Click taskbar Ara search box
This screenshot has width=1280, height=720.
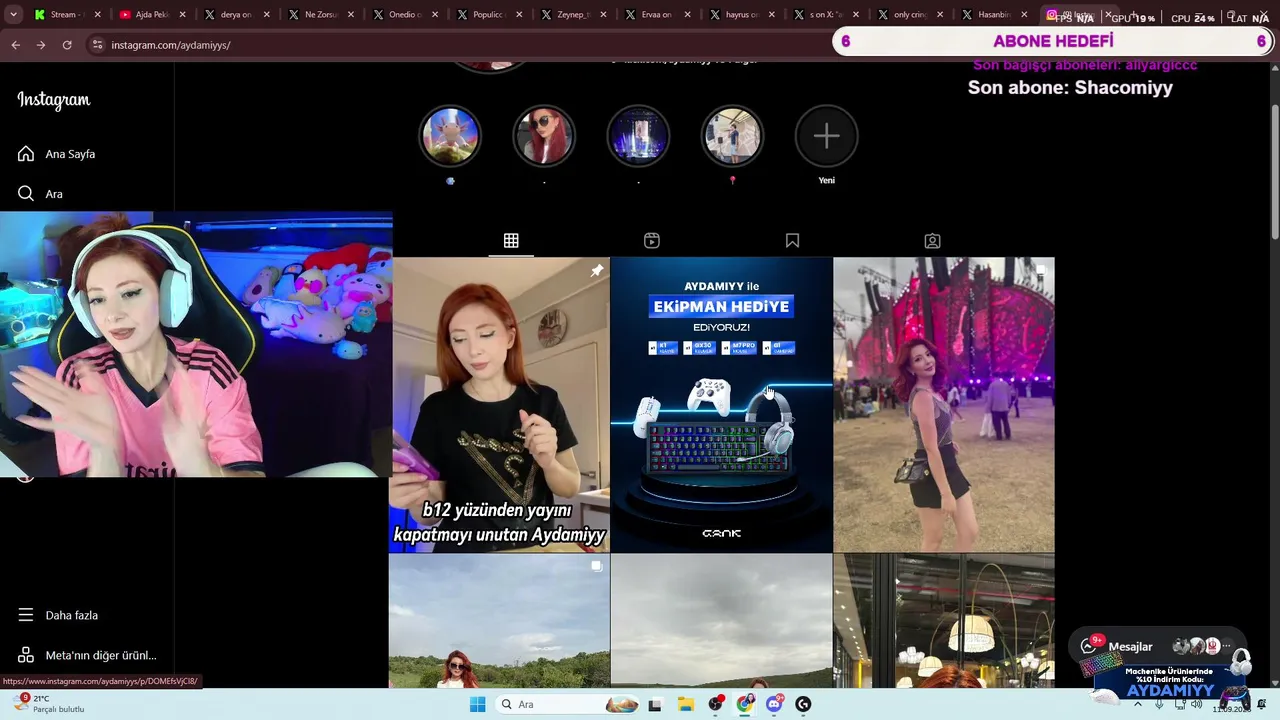[568, 704]
